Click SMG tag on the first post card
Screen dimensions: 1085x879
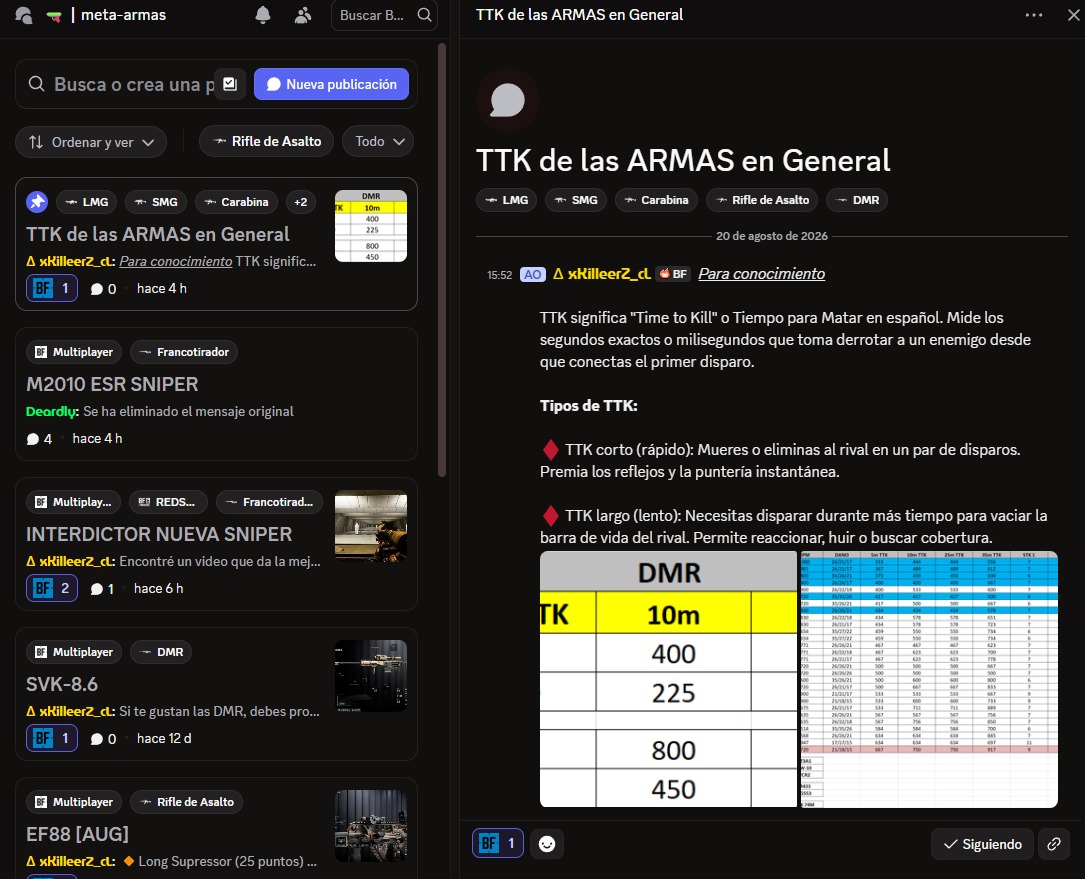click(156, 202)
